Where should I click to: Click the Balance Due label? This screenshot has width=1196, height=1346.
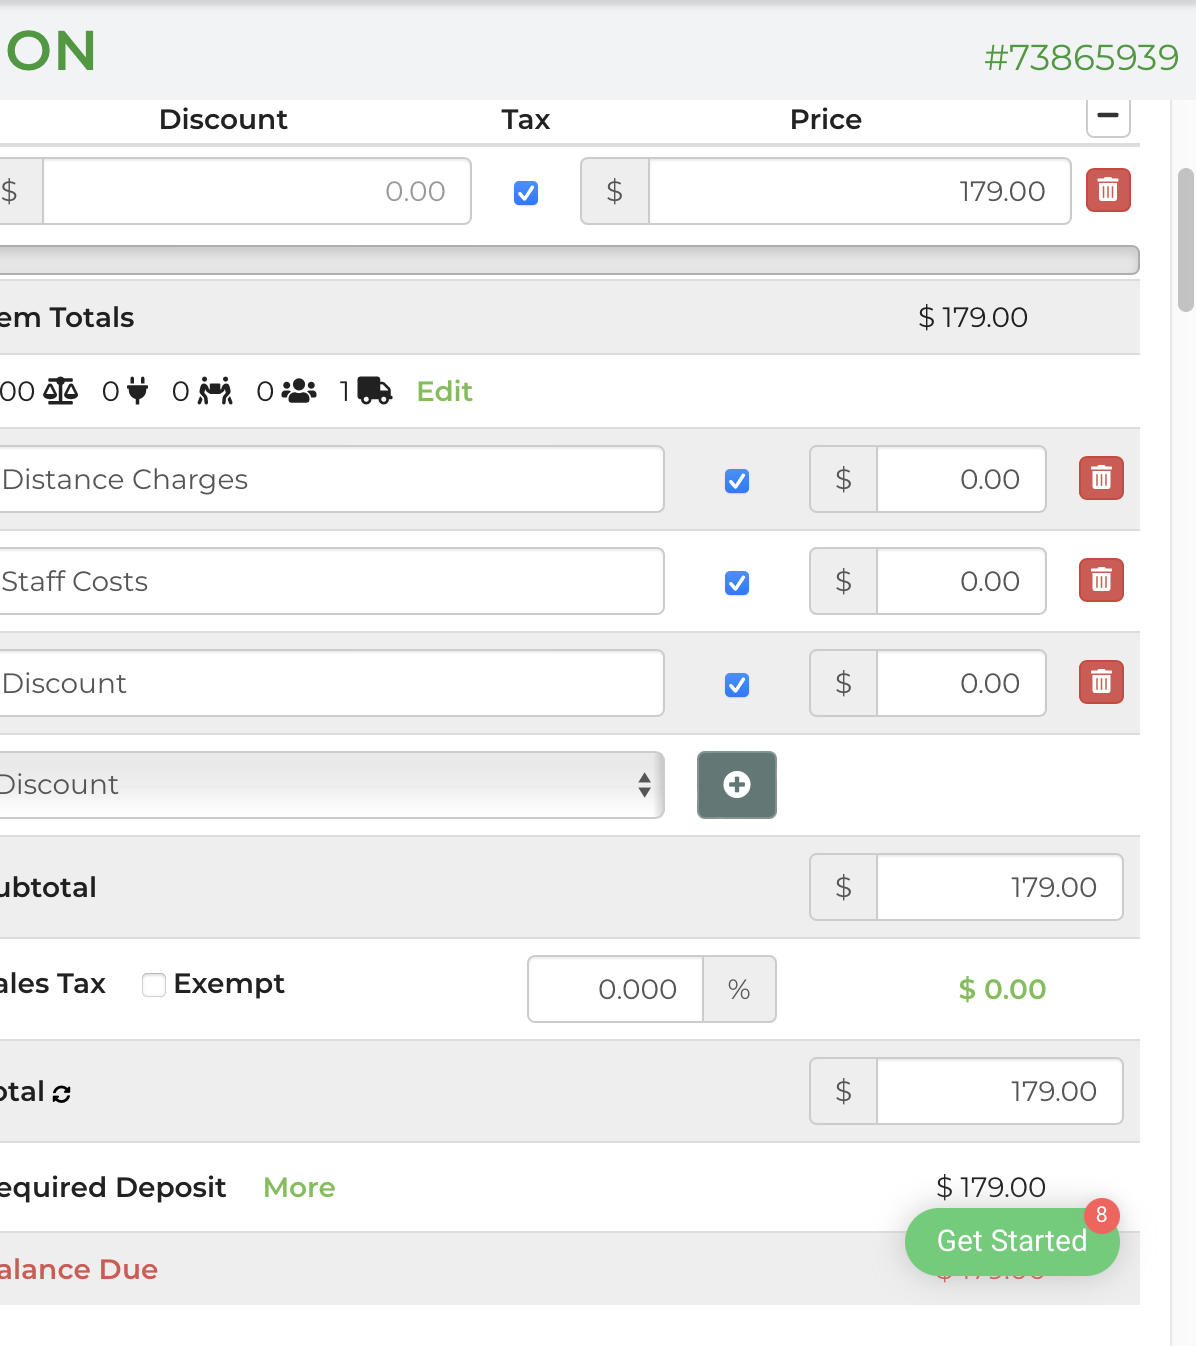click(x=78, y=1269)
